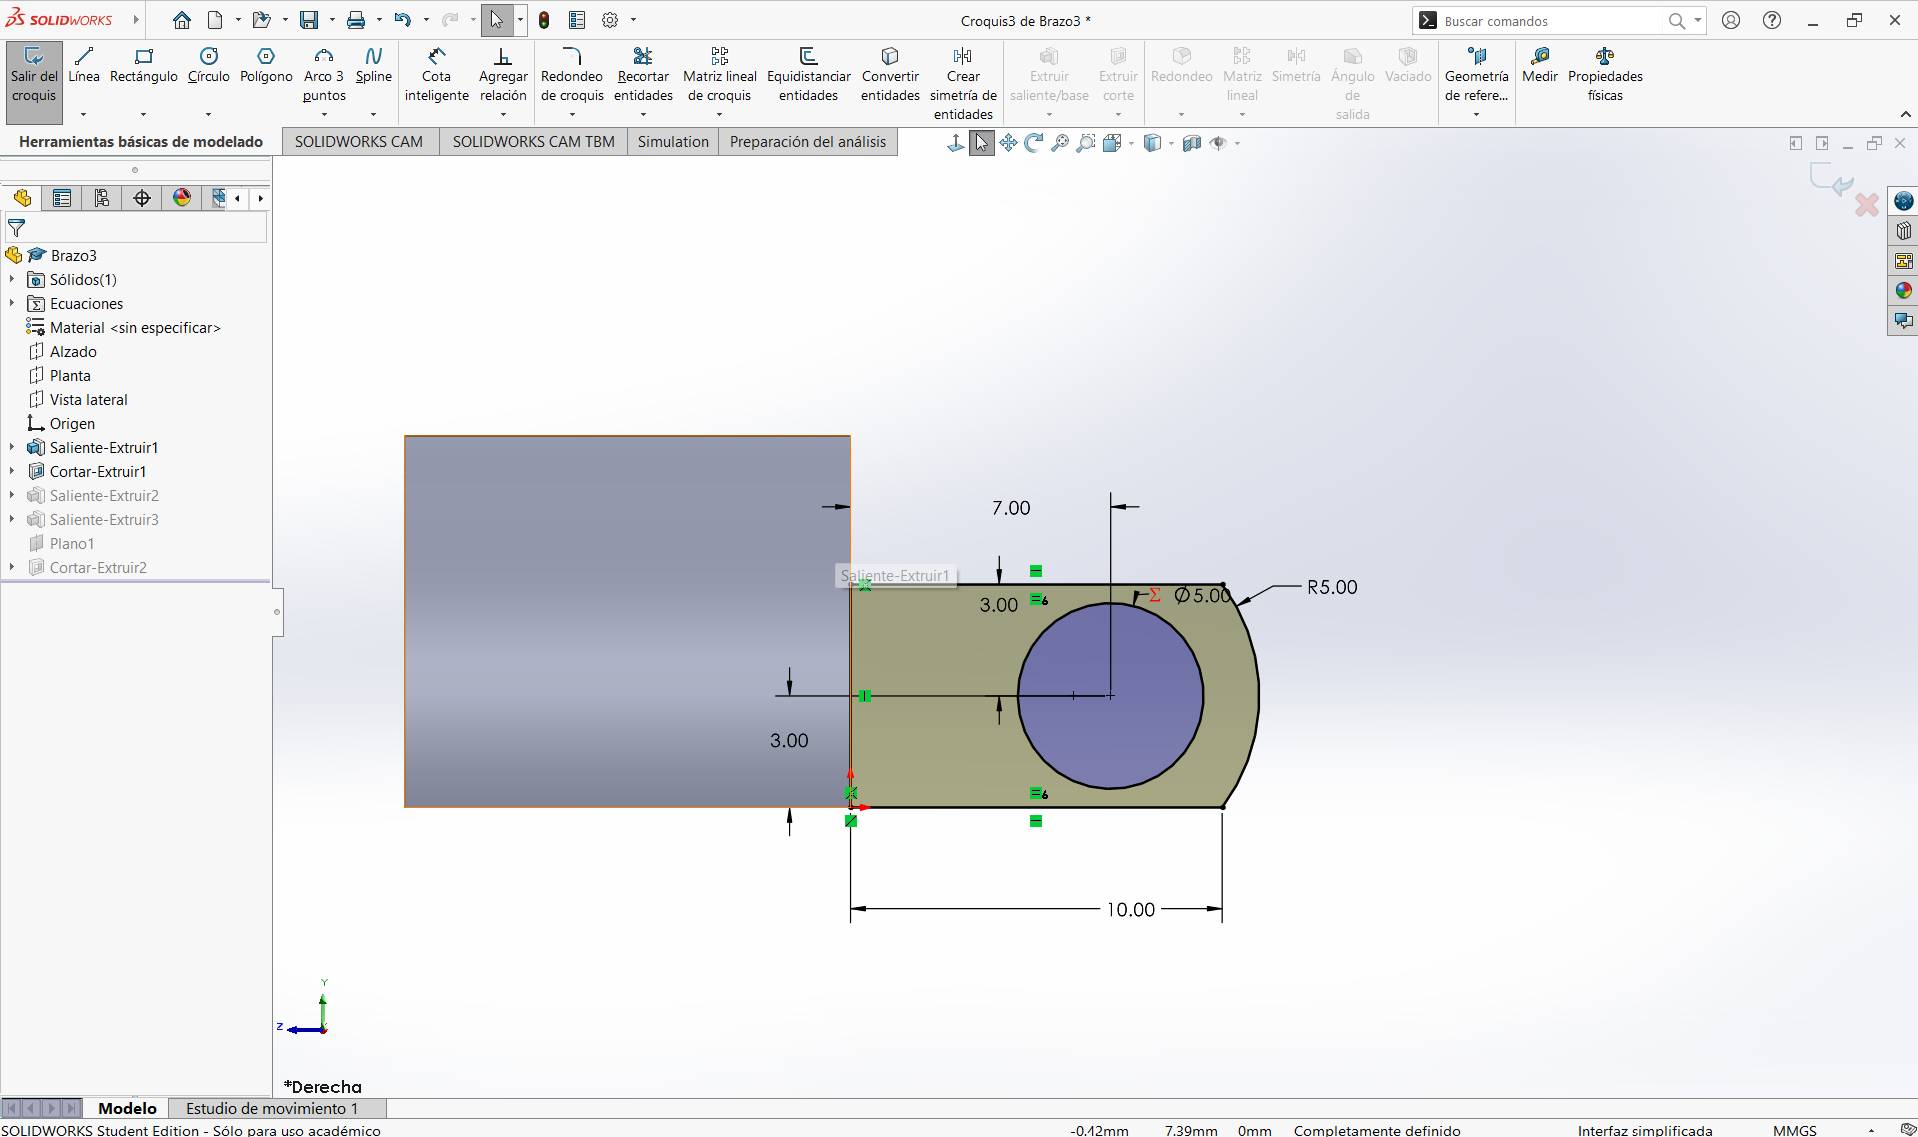The height and width of the screenshot is (1137, 1918).
Task: Open the PropertyManager tab
Action: click(62, 198)
